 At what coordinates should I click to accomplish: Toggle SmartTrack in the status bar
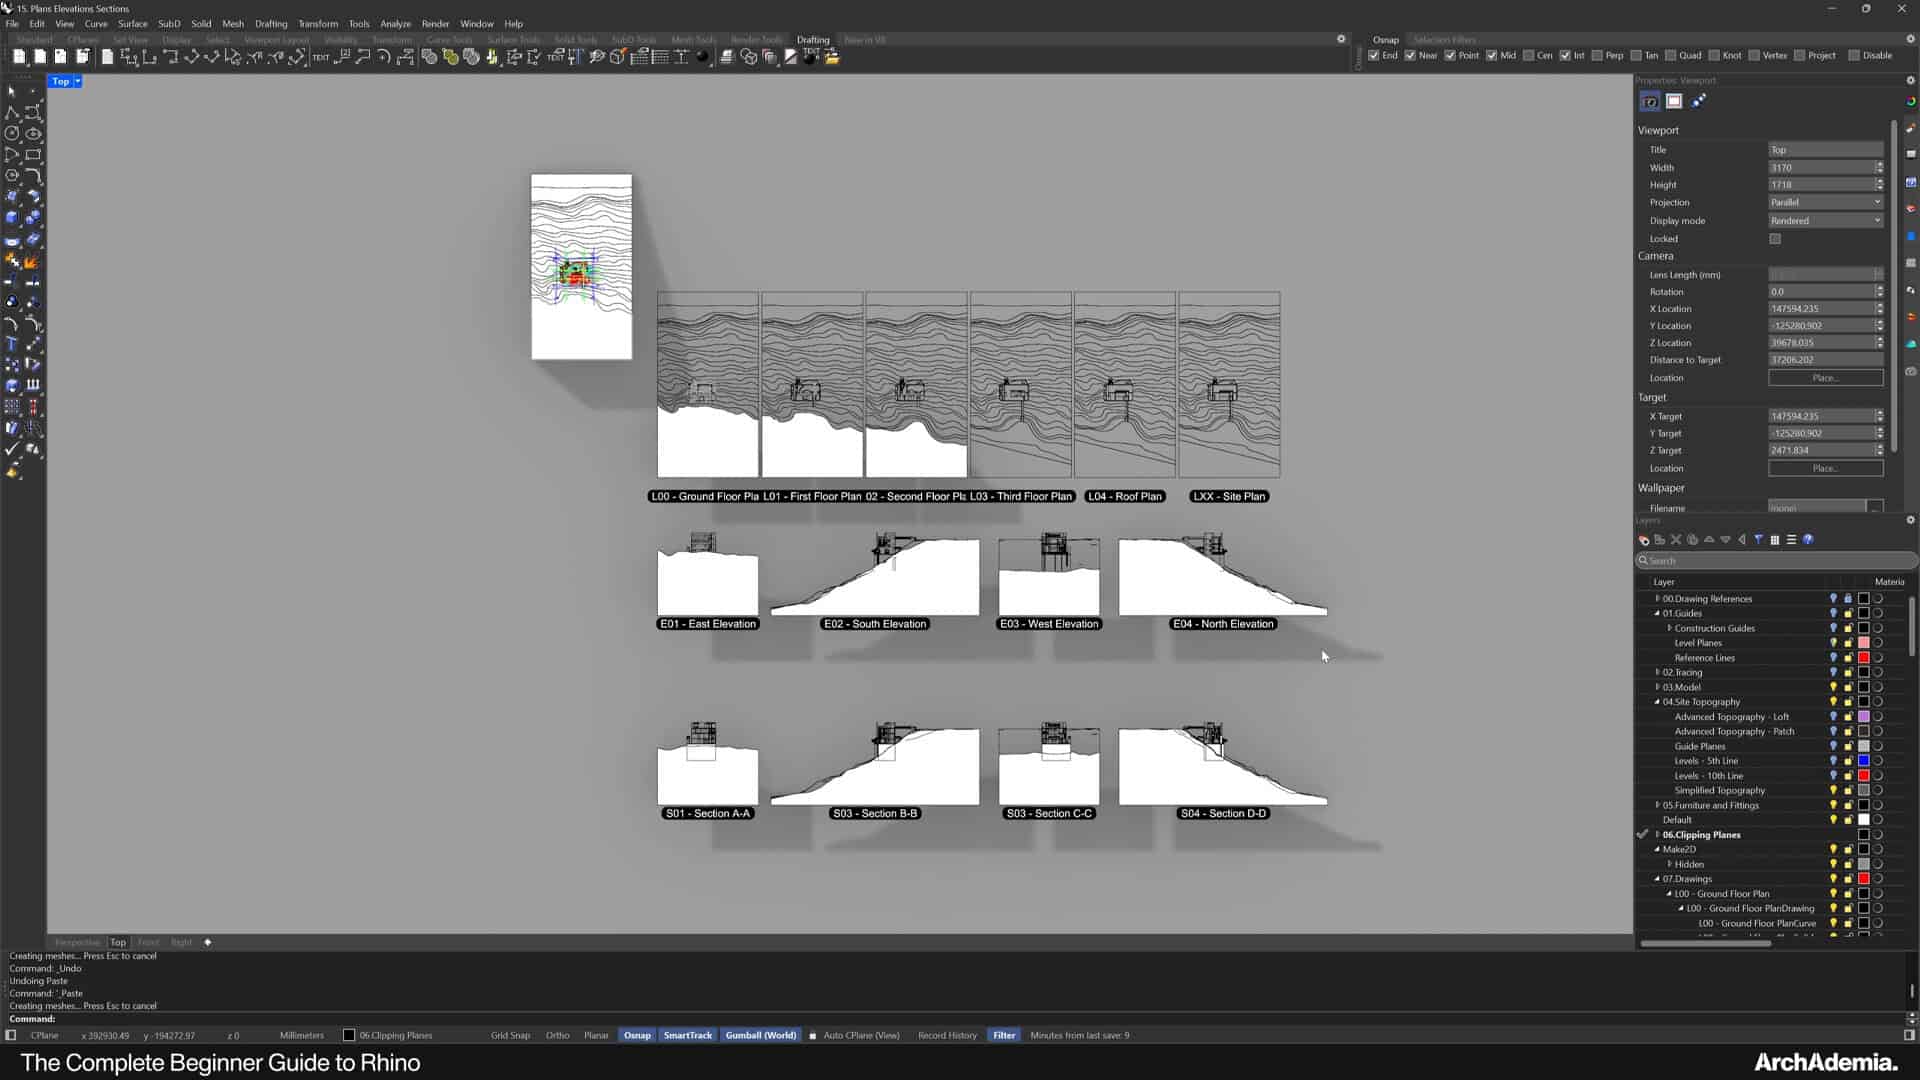(x=688, y=1035)
